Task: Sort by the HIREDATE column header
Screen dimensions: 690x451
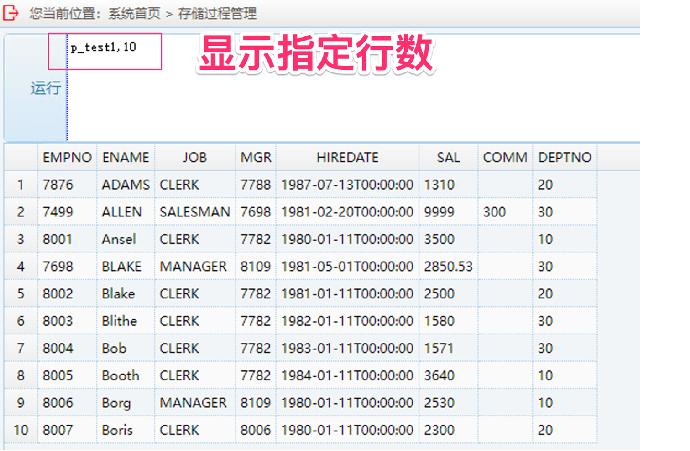Action: 347,158
